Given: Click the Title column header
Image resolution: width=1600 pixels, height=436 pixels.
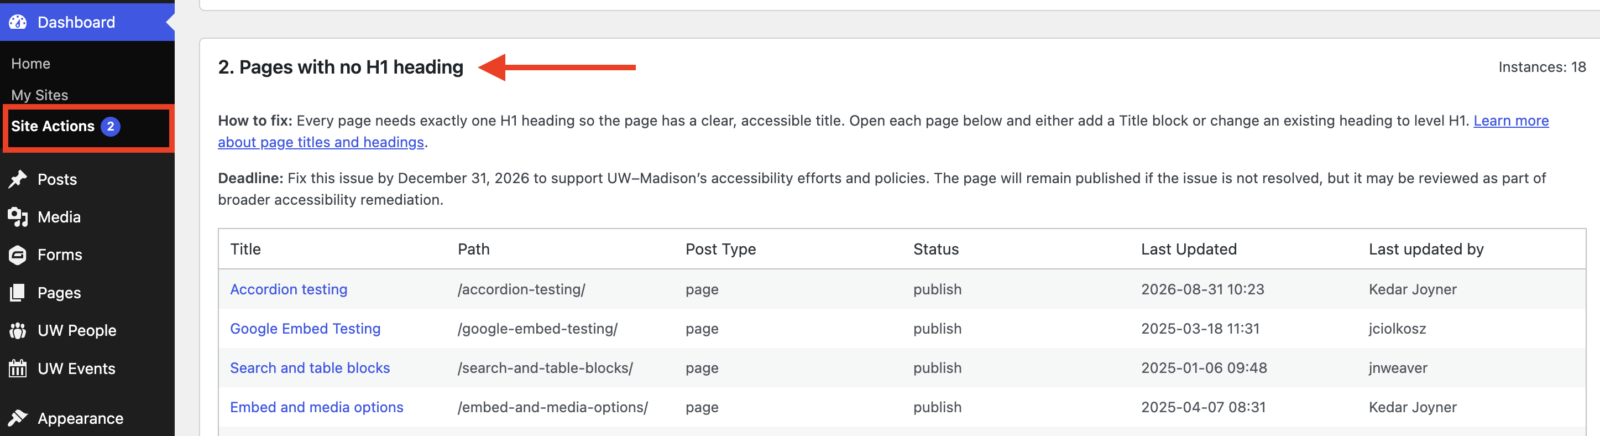Looking at the screenshot, I should [x=245, y=249].
